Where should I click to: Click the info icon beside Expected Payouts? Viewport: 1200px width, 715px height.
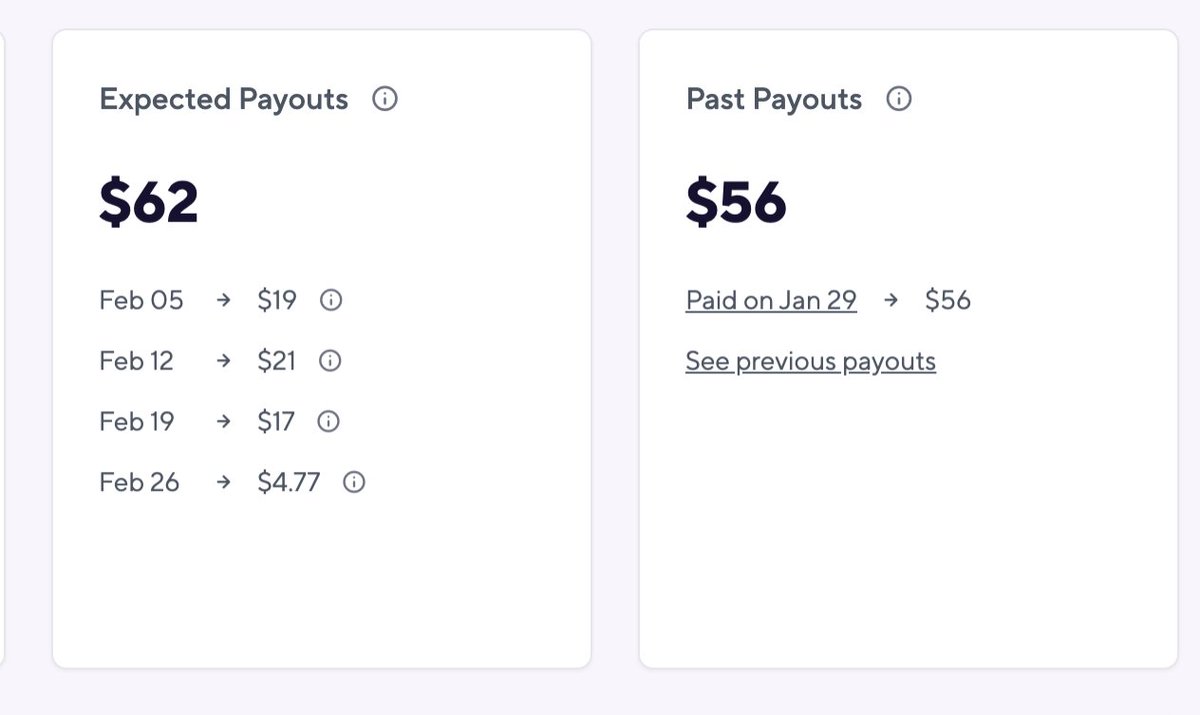pos(385,99)
